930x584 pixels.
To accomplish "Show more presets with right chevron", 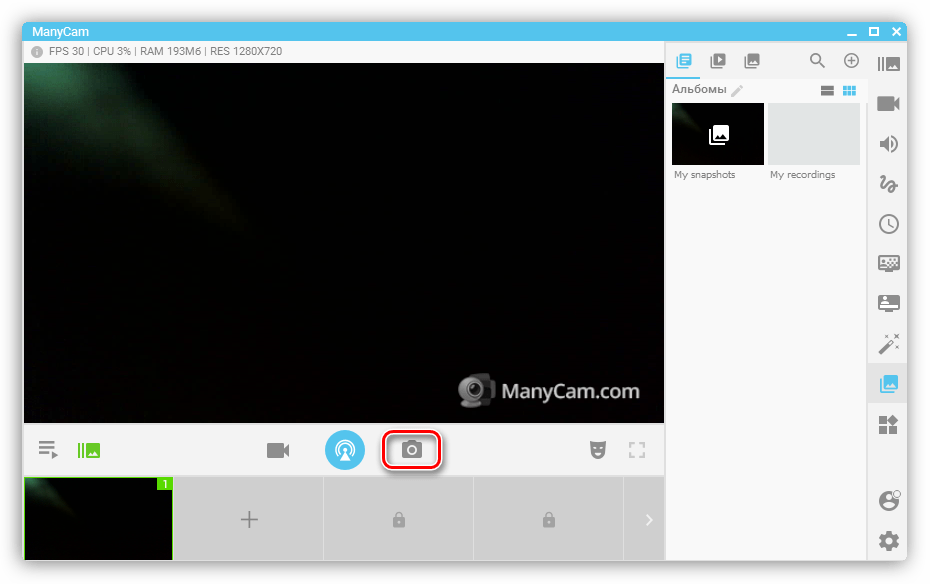I will coord(649,520).
